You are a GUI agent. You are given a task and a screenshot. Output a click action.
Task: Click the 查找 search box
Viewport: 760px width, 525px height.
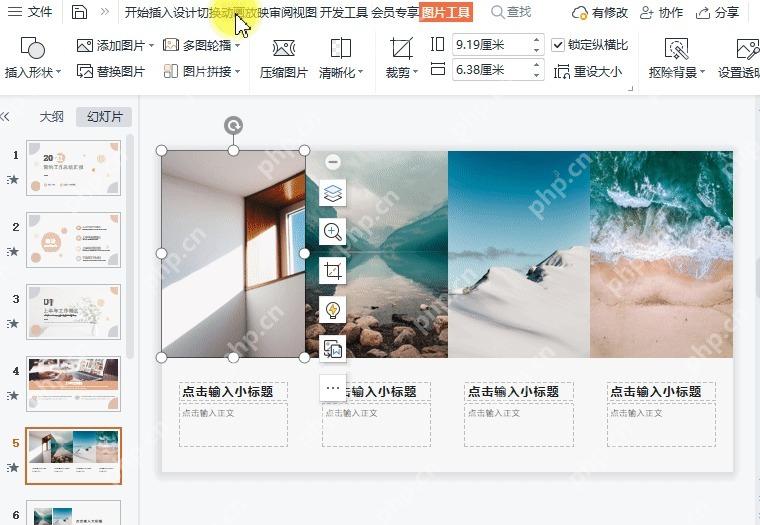click(x=511, y=12)
